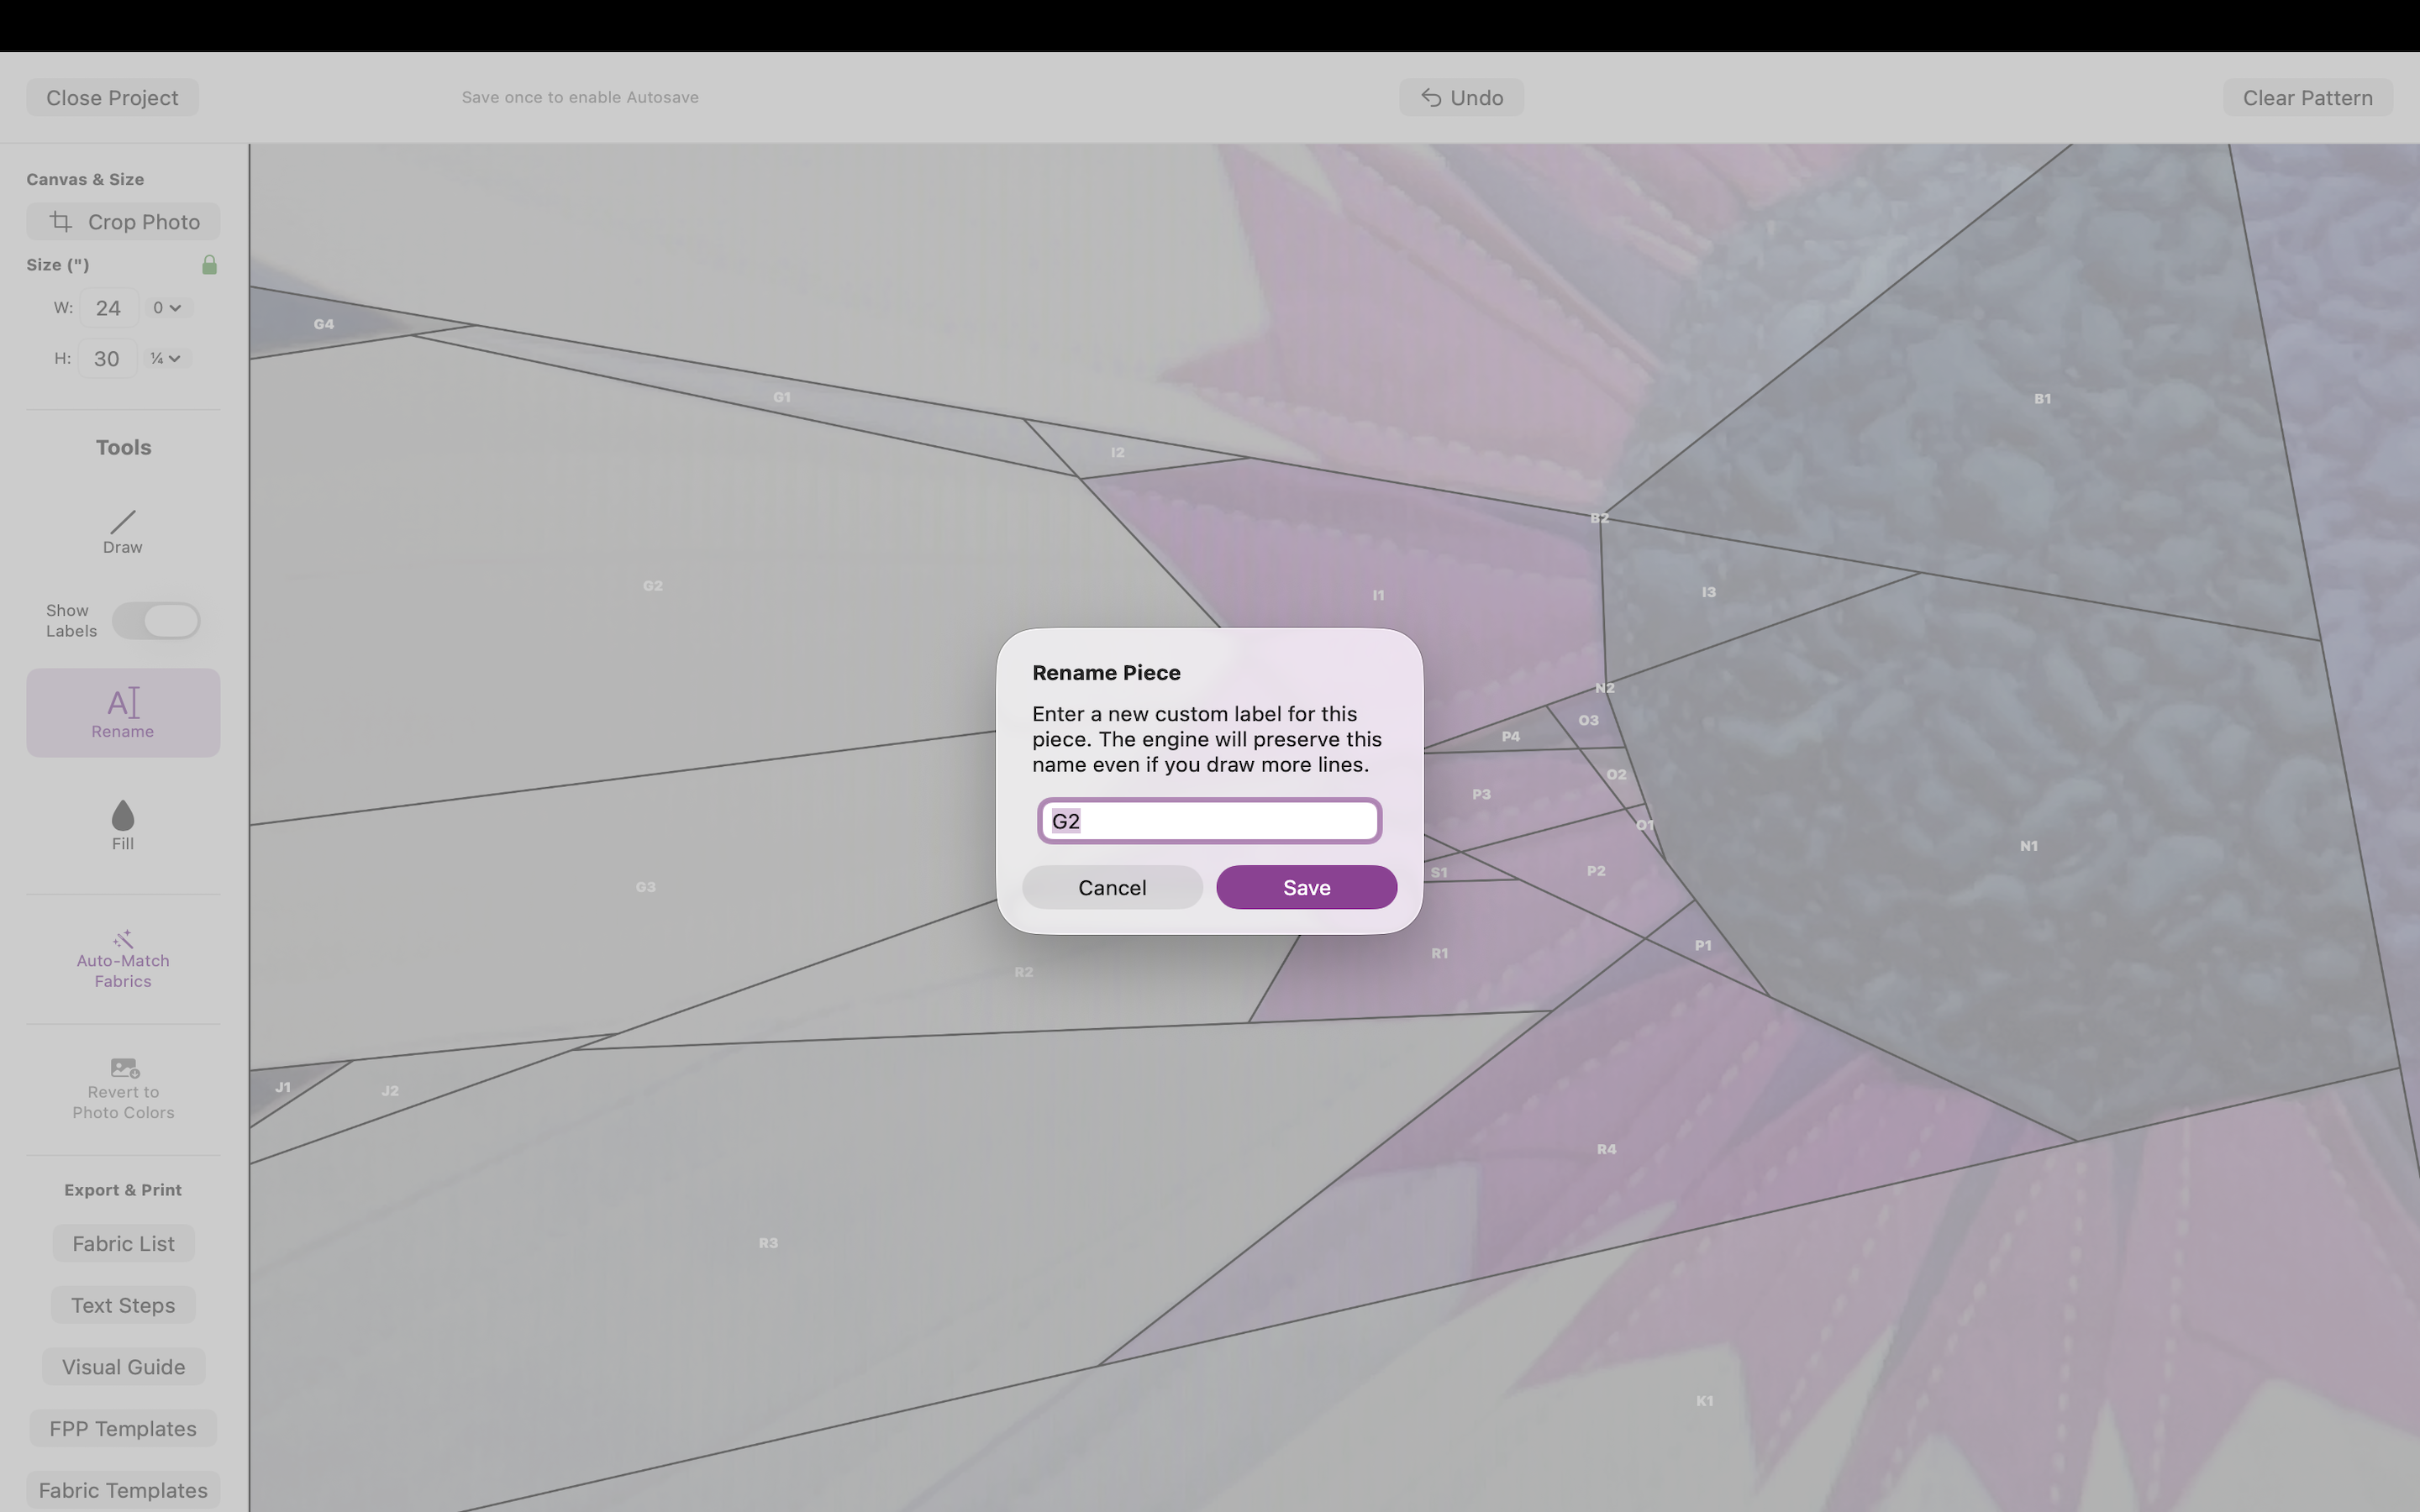Click Auto-Match Fabrics wand icon
This screenshot has width=2420, height=1512.
click(x=122, y=940)
